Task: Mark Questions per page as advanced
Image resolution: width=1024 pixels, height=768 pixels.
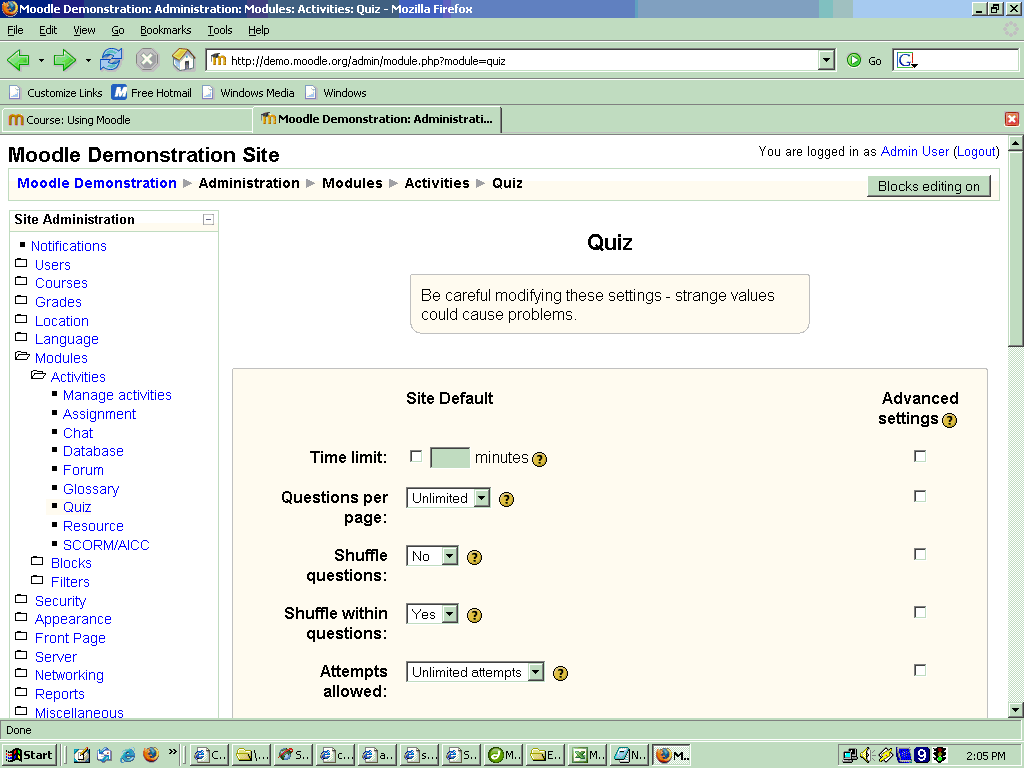Action: 920,497
